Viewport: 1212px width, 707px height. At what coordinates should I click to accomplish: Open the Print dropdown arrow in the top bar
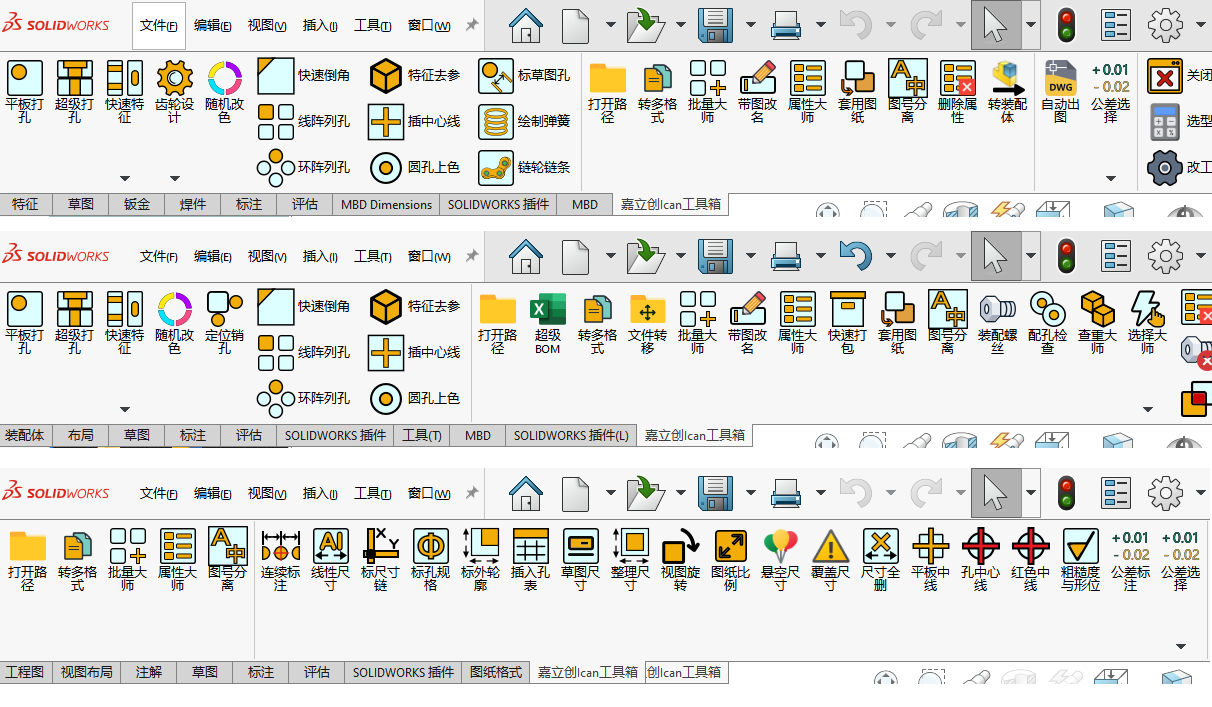pos(819,25)
